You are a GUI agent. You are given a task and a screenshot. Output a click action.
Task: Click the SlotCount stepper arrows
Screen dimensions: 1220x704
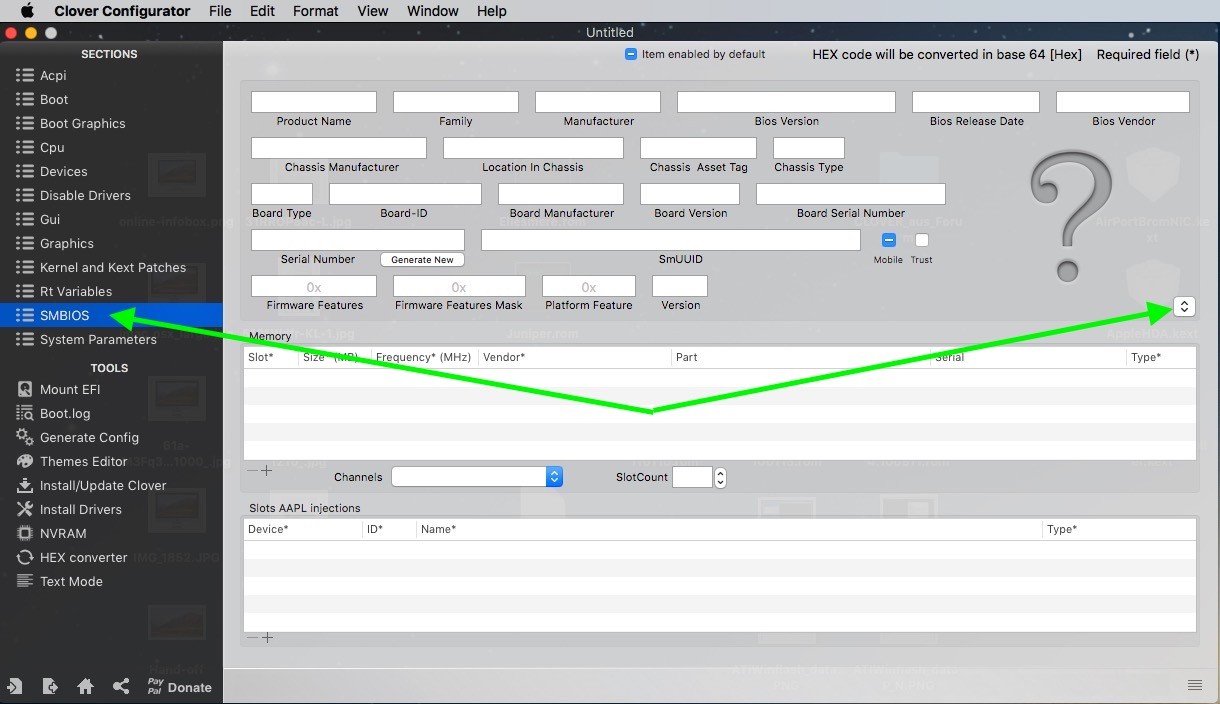click(720, 478)
